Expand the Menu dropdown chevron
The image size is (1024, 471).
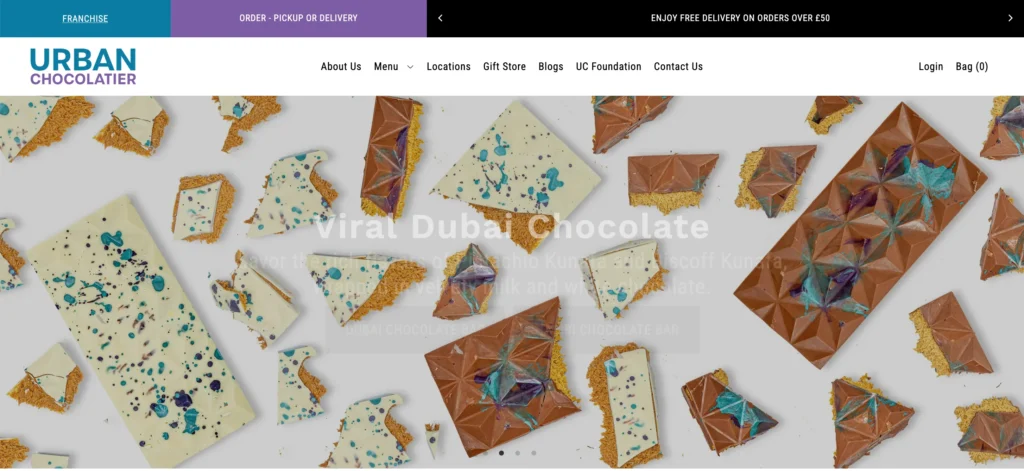coord(410,67)
